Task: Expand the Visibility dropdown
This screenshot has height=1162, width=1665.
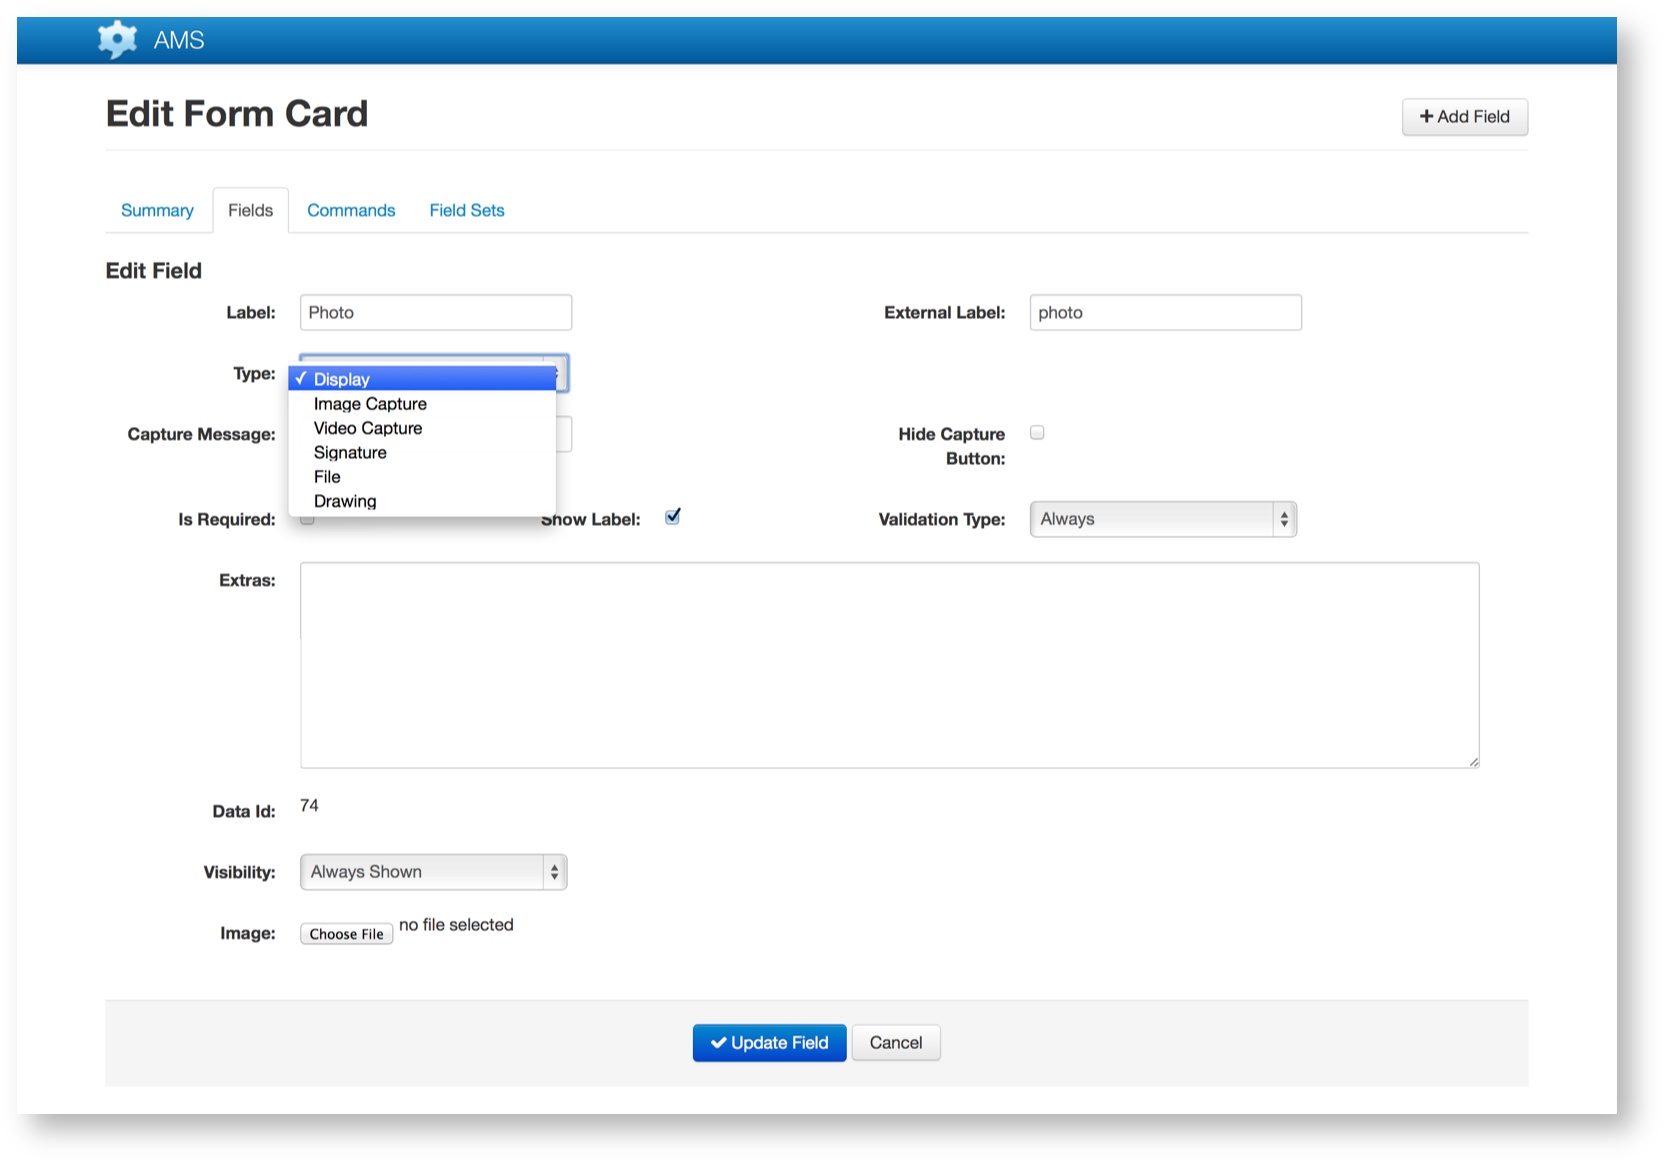Action: 433,872
